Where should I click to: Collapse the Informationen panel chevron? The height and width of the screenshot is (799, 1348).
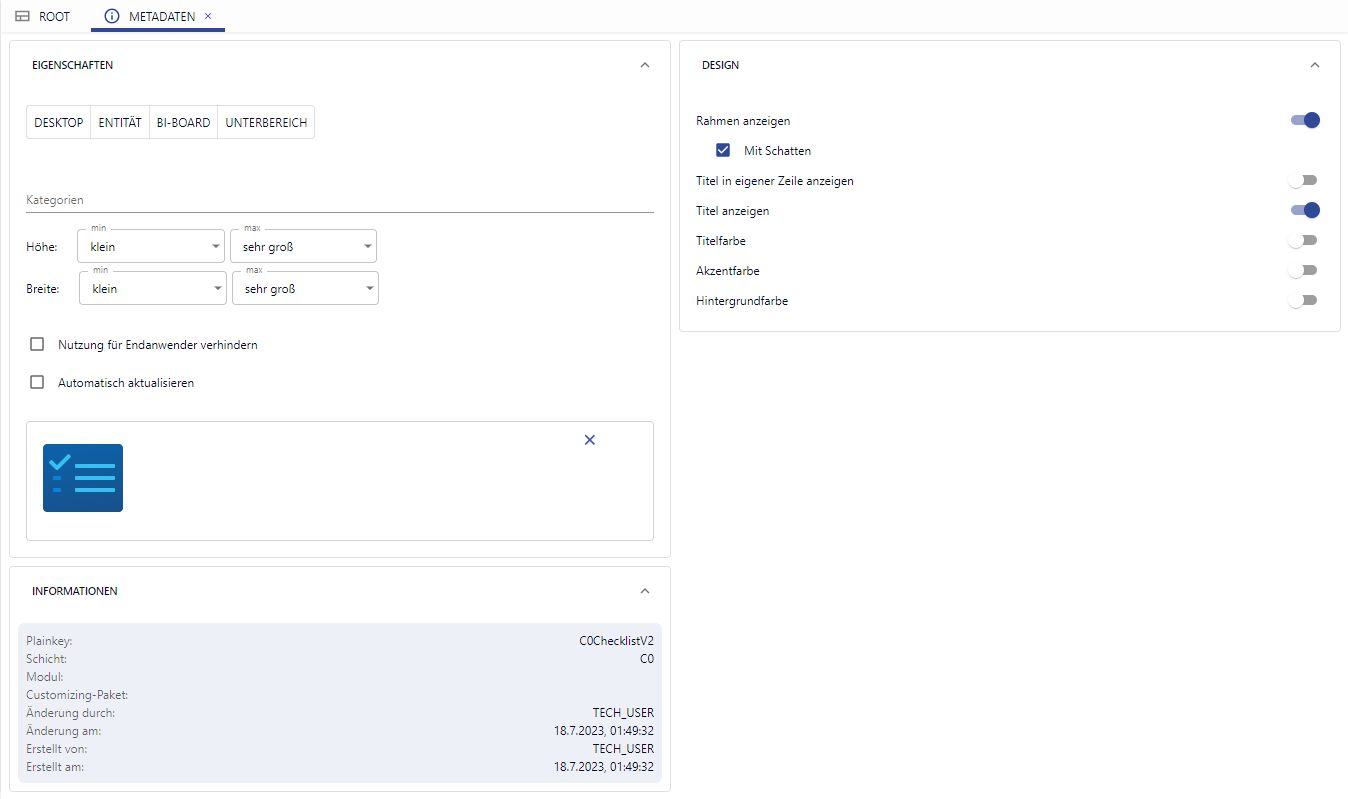click(x=645, y=591)
